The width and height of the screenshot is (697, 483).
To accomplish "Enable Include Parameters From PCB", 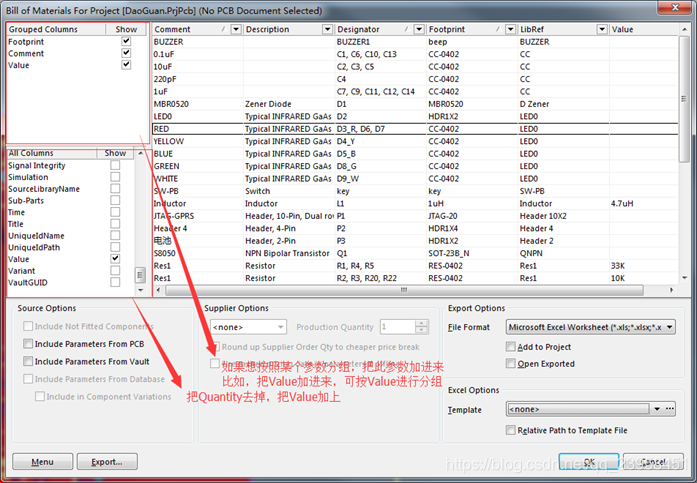I will pos(28,343).
